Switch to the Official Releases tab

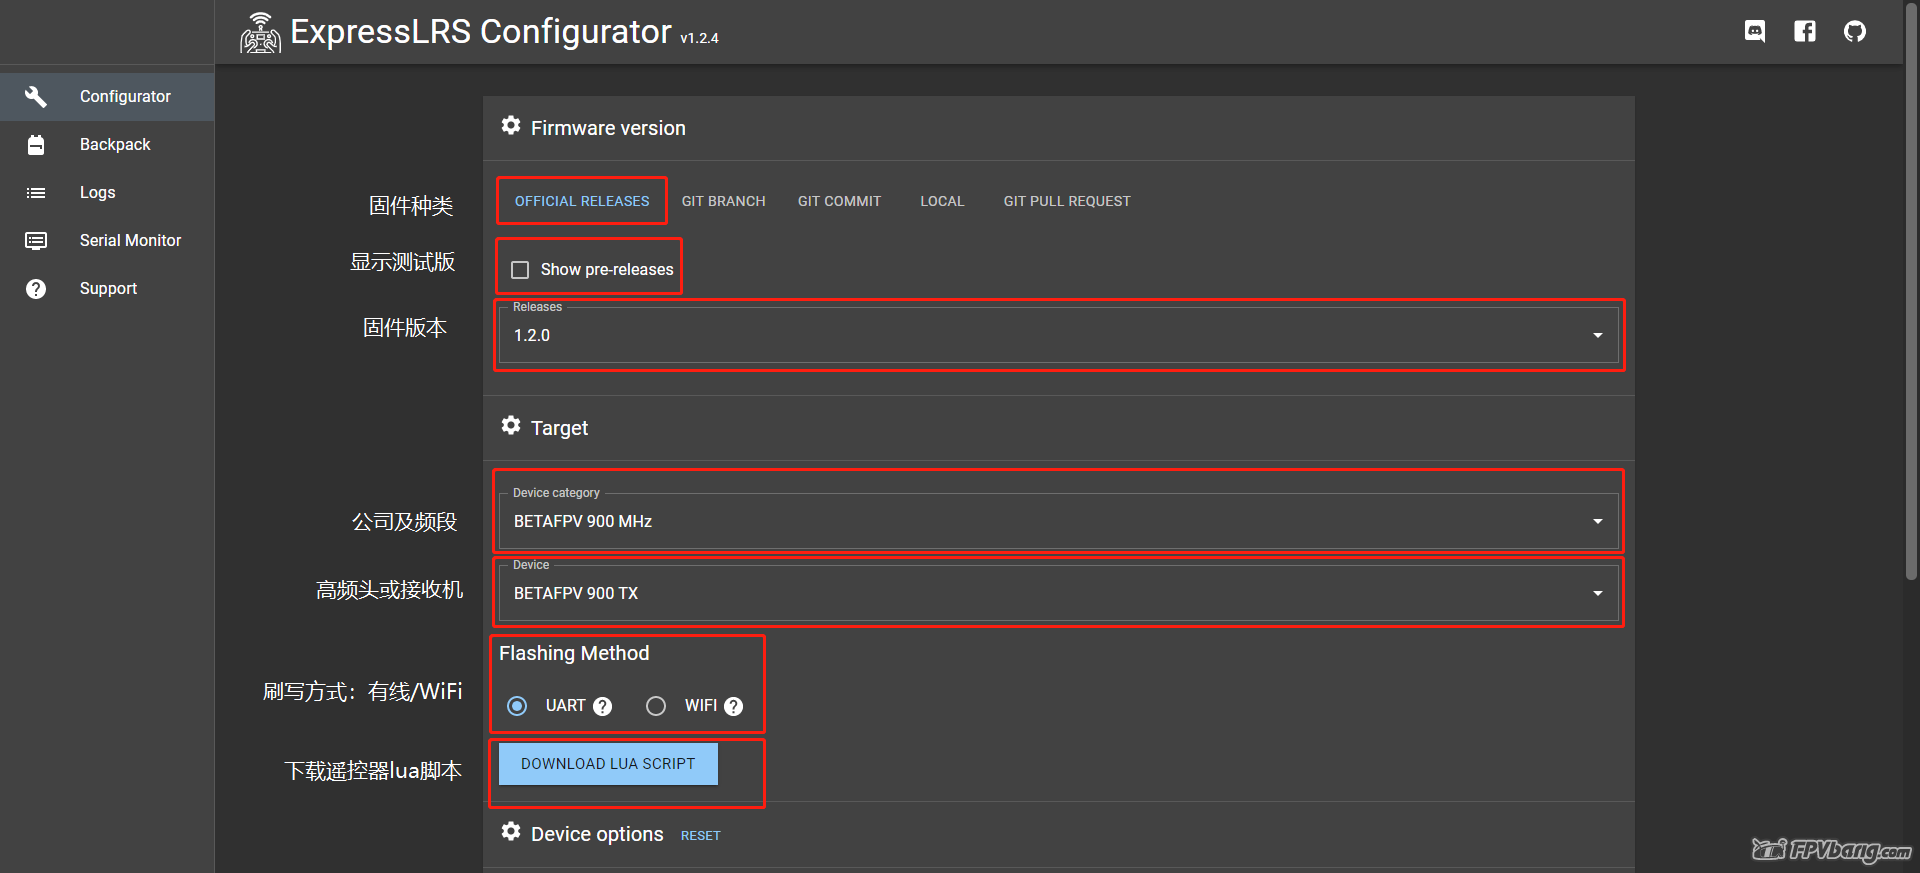[582, 201]
